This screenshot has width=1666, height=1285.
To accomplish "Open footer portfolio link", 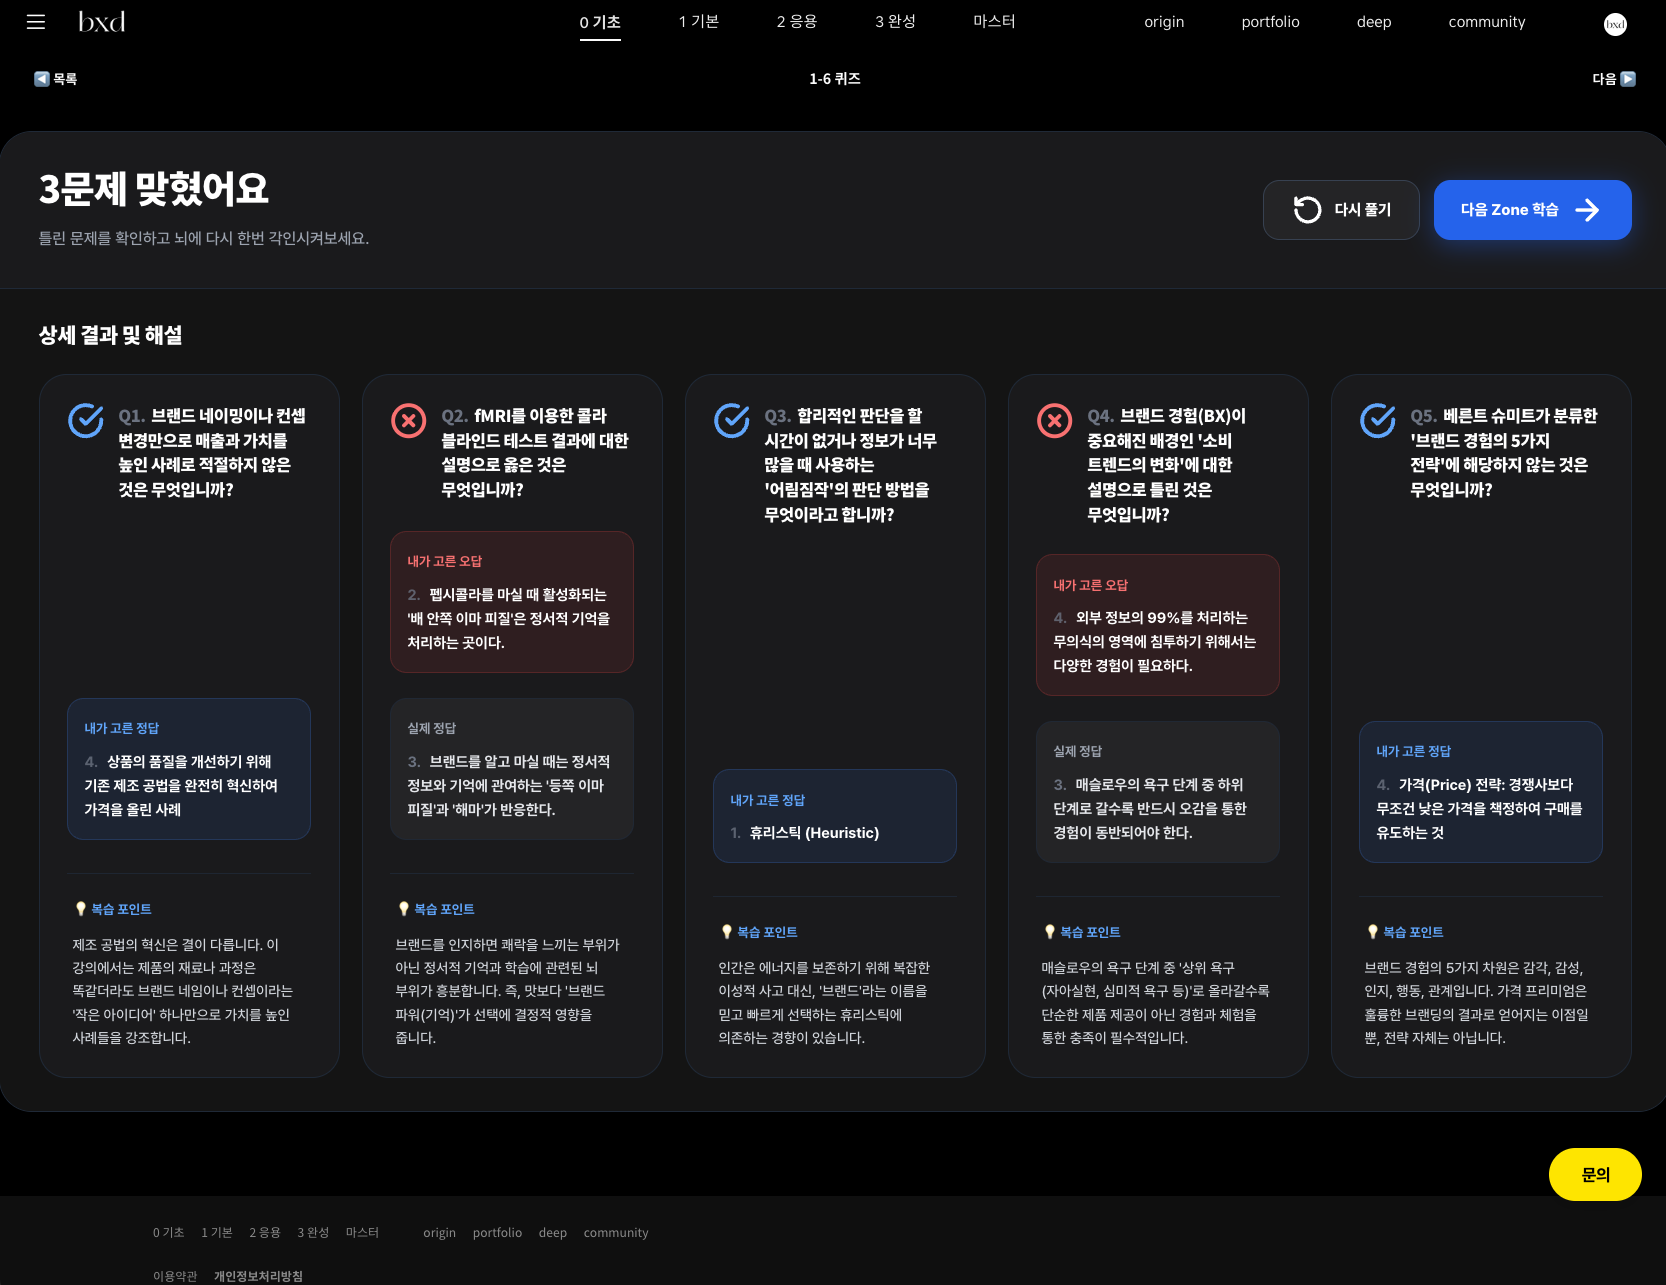I will tap(497, 1233).
